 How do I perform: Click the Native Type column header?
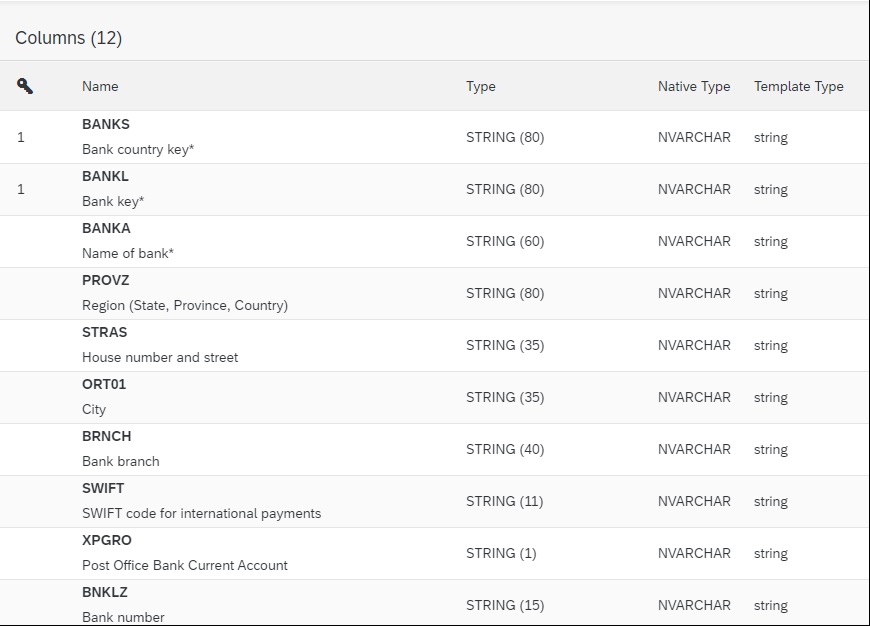pyautogui.click(x=693, y=86)
